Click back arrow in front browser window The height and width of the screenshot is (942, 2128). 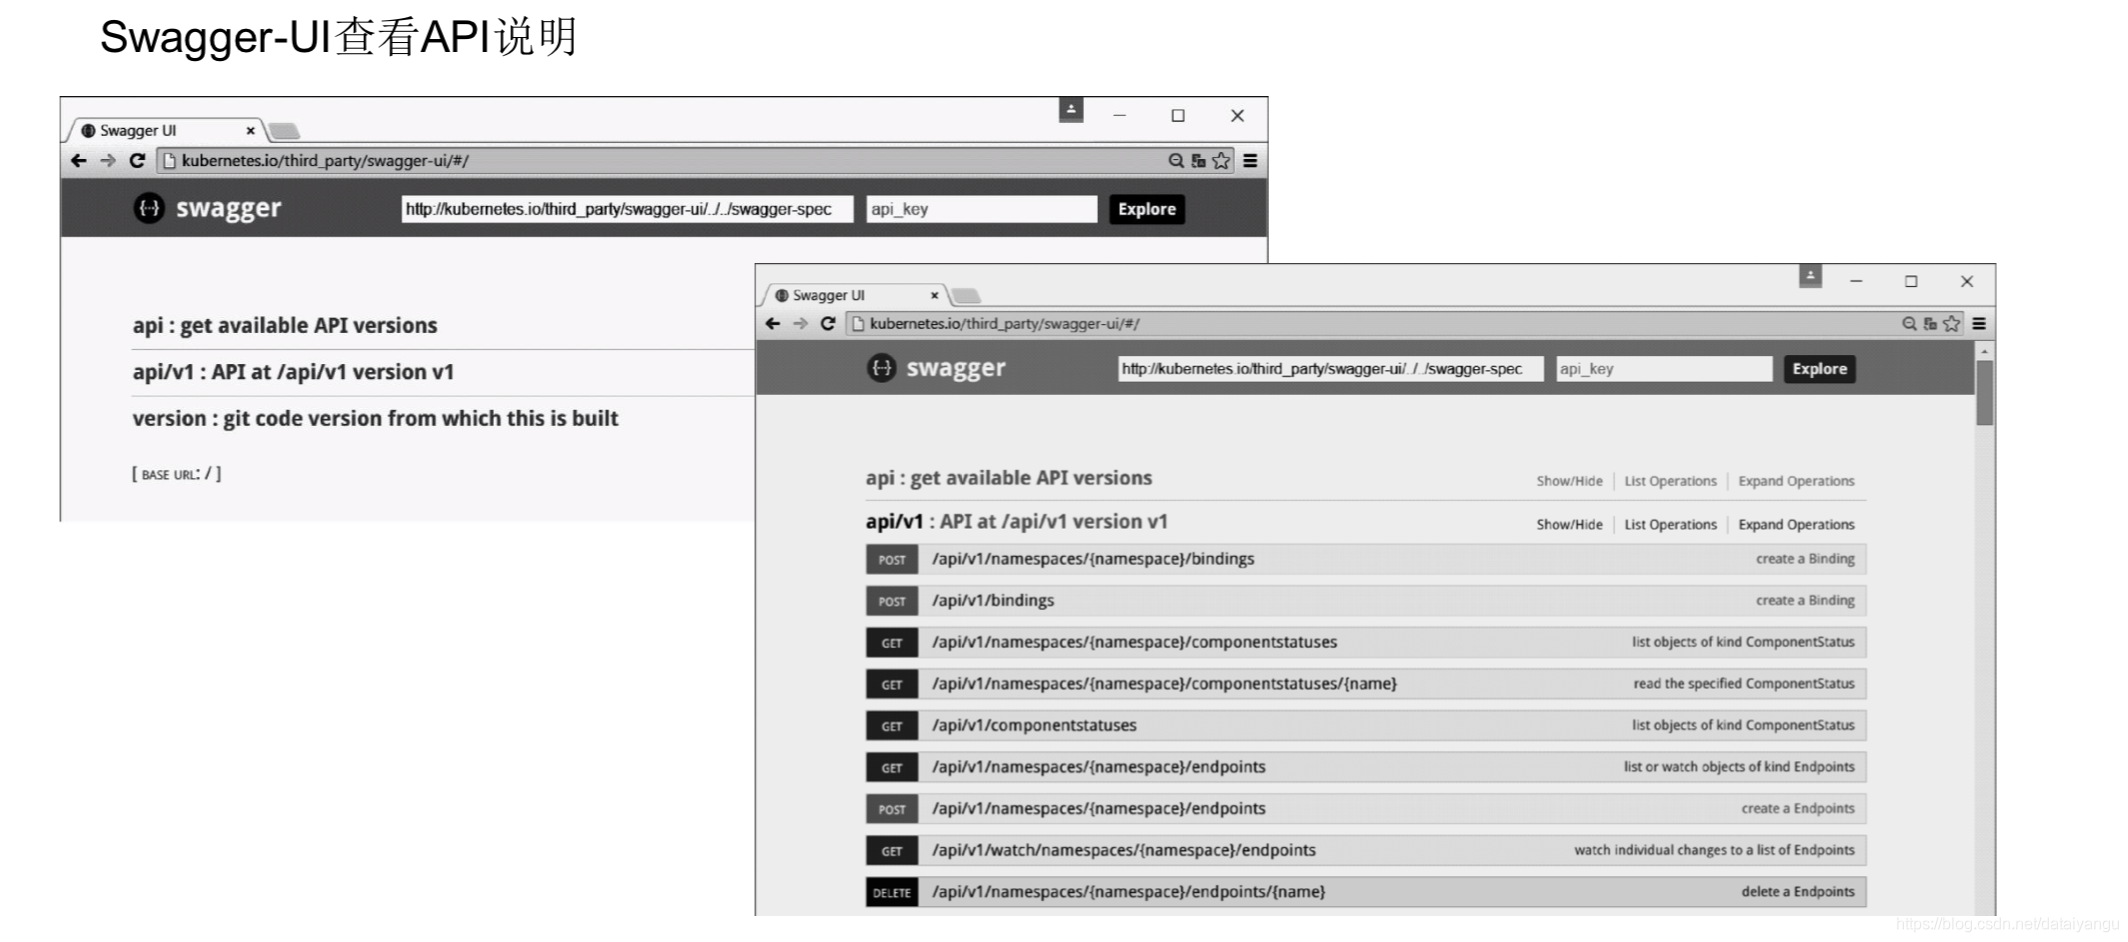(772, 324)
